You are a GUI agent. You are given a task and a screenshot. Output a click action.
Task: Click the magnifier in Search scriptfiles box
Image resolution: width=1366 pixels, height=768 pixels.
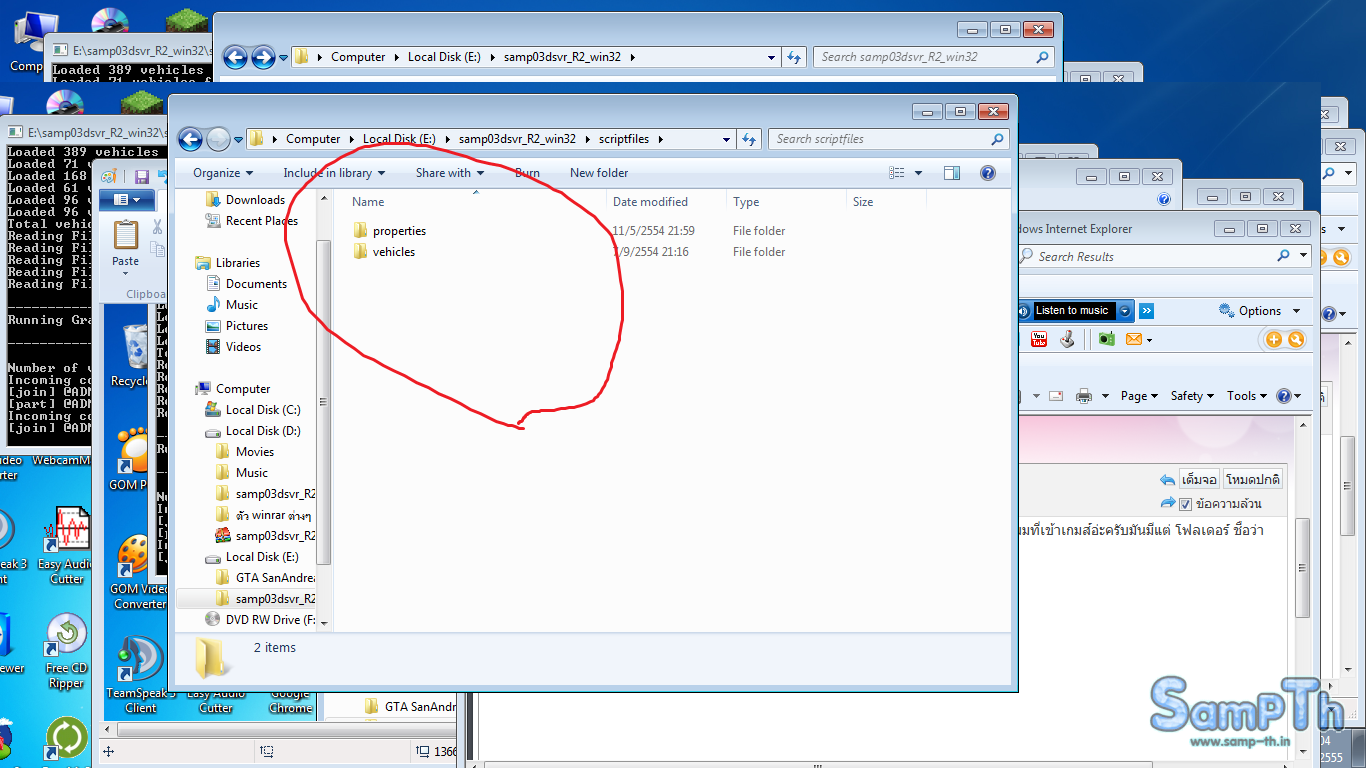point(997,139)
